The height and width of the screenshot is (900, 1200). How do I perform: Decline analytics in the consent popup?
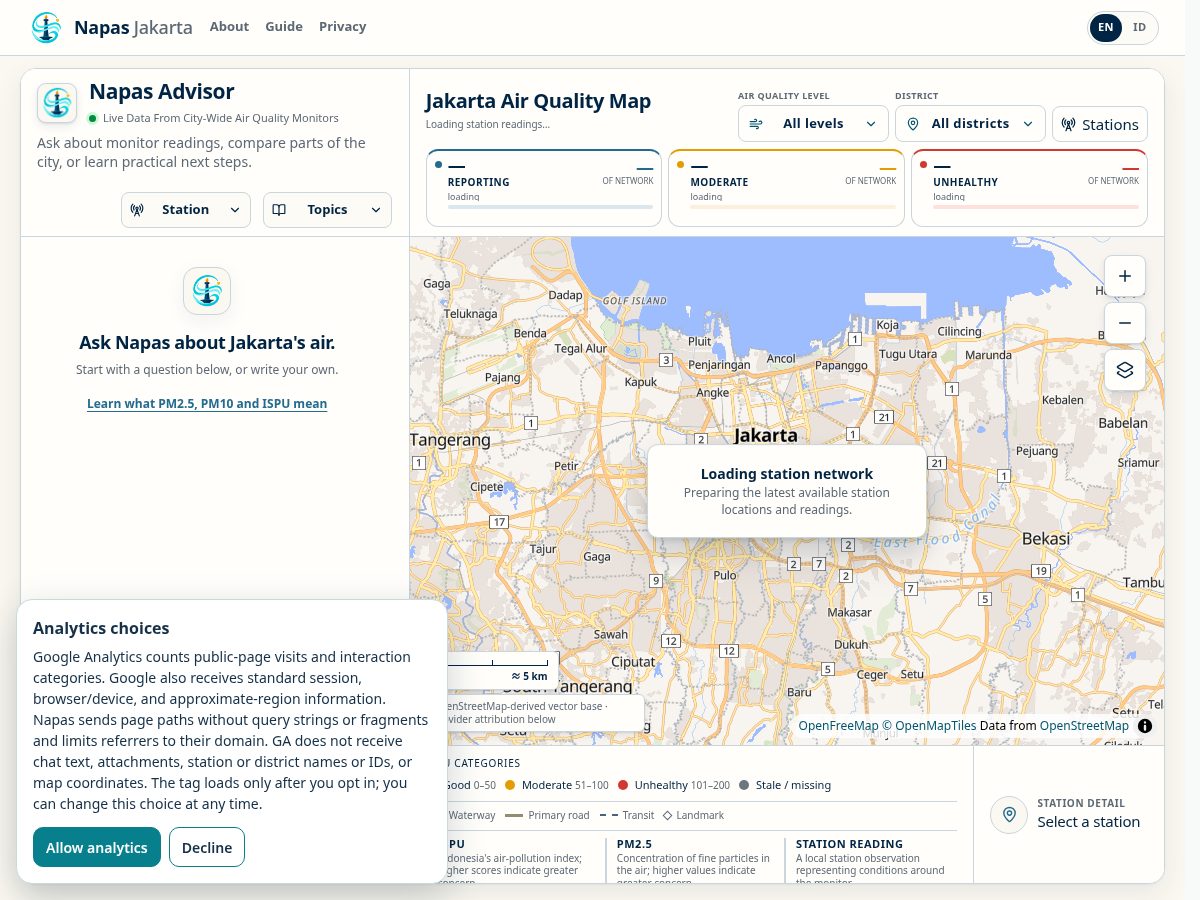pyautogui.click(x=207, y=847)
